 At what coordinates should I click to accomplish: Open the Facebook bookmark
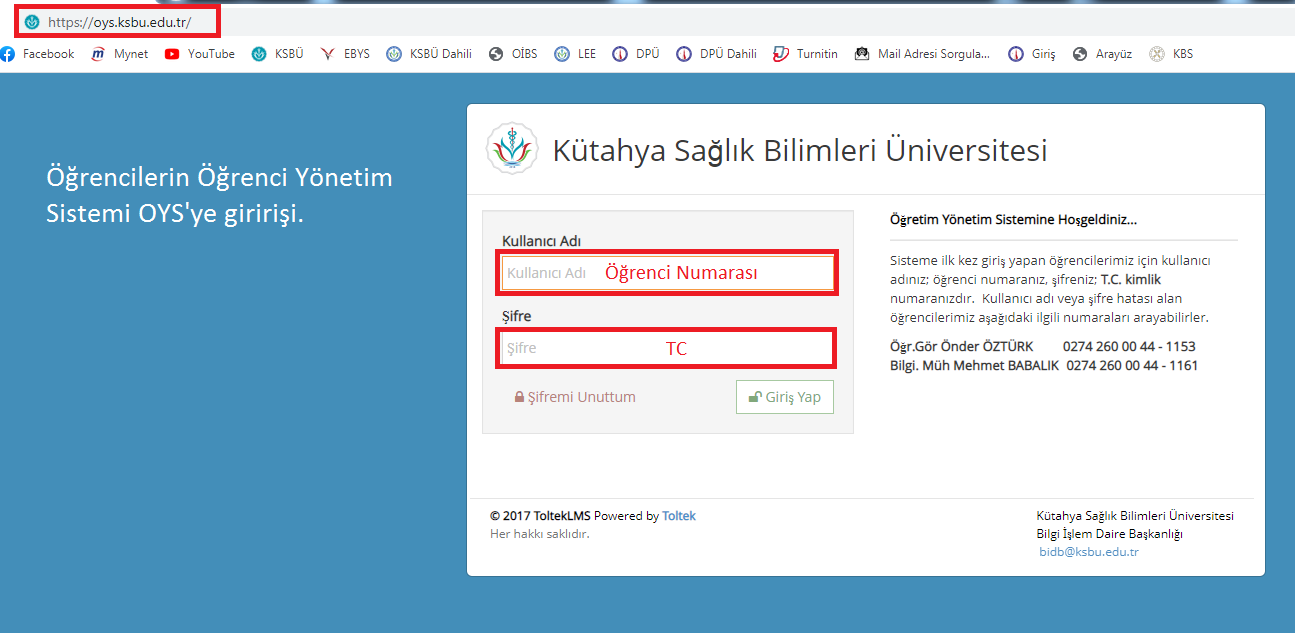click(x=38, y=54)
